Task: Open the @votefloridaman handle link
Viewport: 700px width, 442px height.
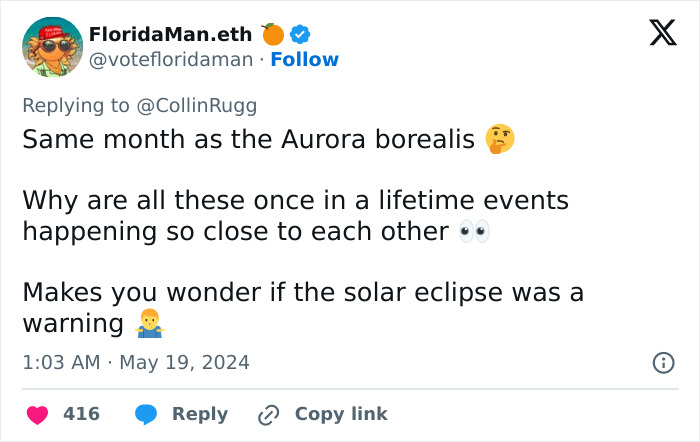Action: (x=171, y=60)
